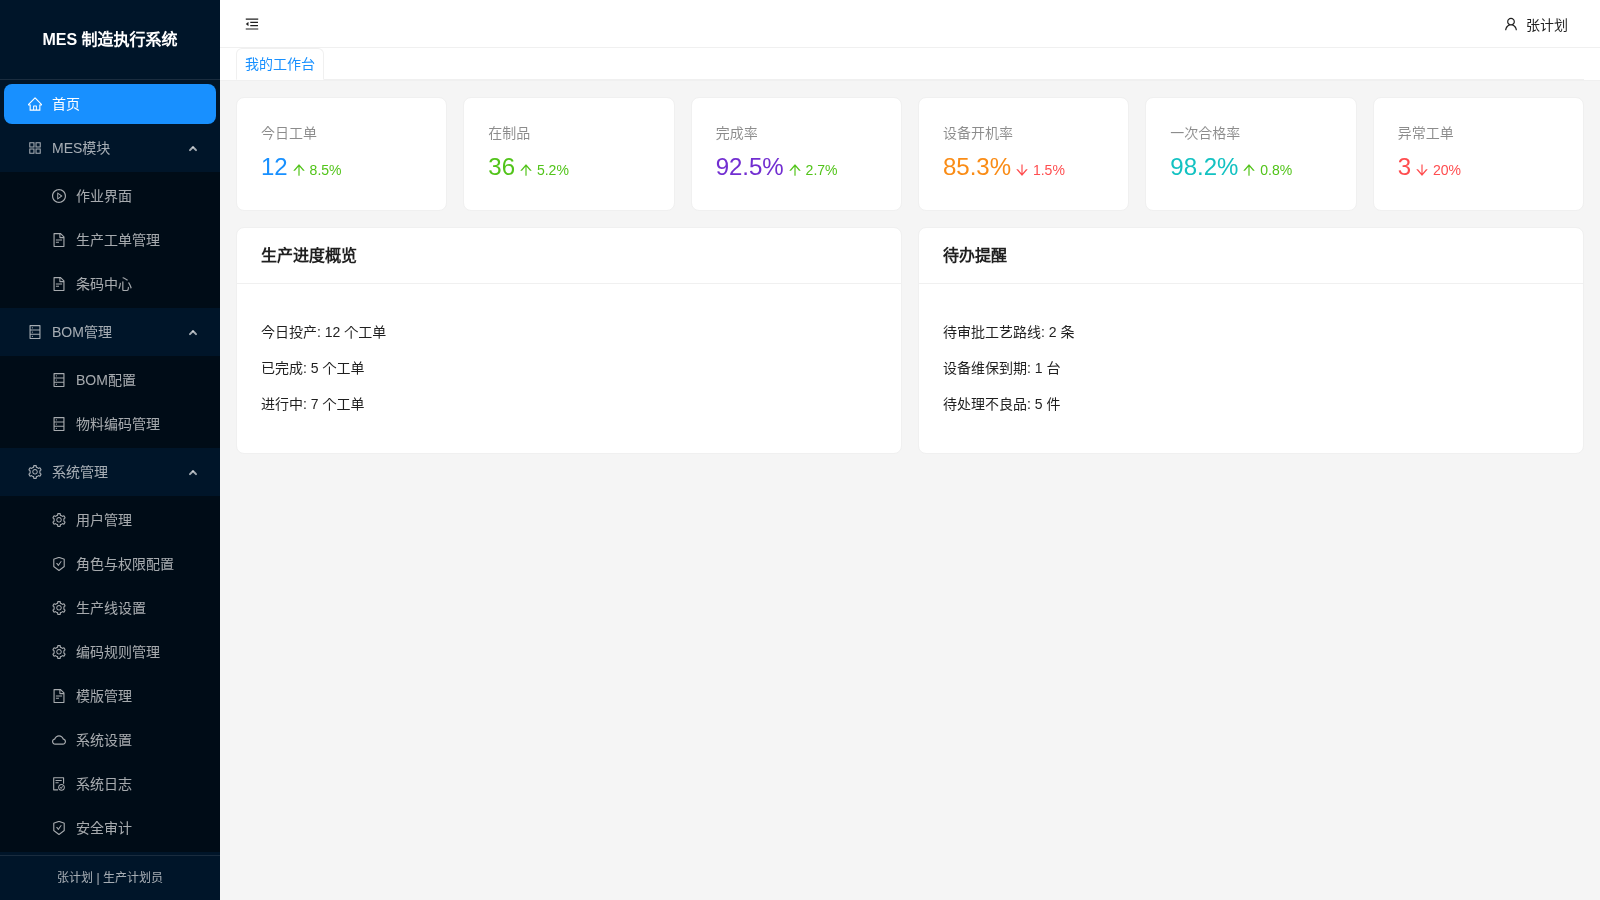Screen dimensions: 1600x900
Task: Click '今日投产: 12 个工单' line
Action: pos(323,332)
